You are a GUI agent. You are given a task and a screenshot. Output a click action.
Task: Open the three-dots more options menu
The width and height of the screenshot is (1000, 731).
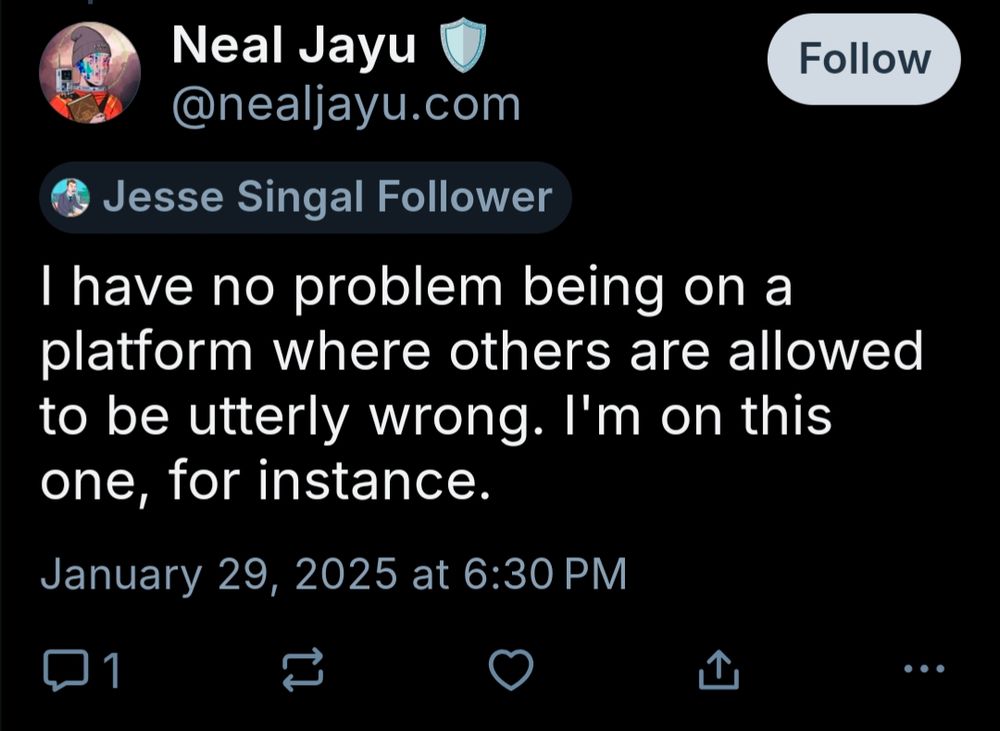coord(922,669)
